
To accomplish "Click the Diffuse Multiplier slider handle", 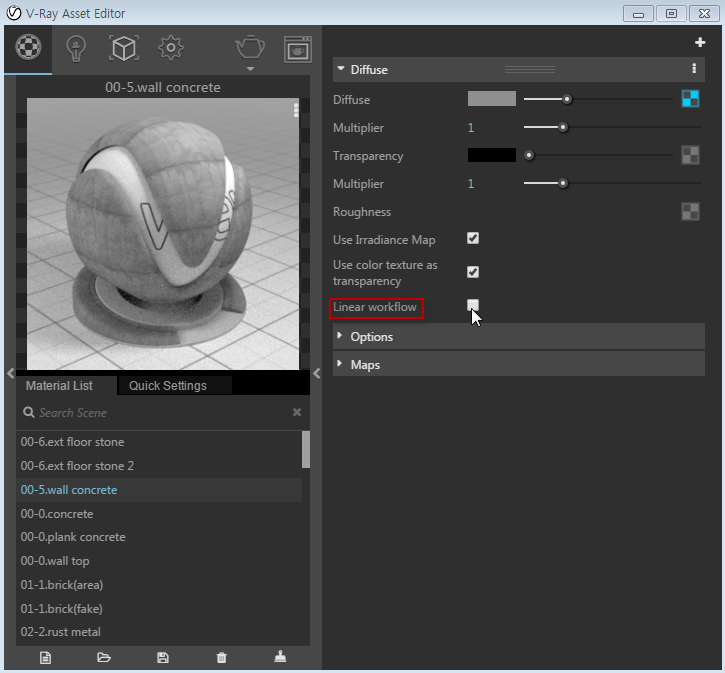I will (x=563, y=127).
